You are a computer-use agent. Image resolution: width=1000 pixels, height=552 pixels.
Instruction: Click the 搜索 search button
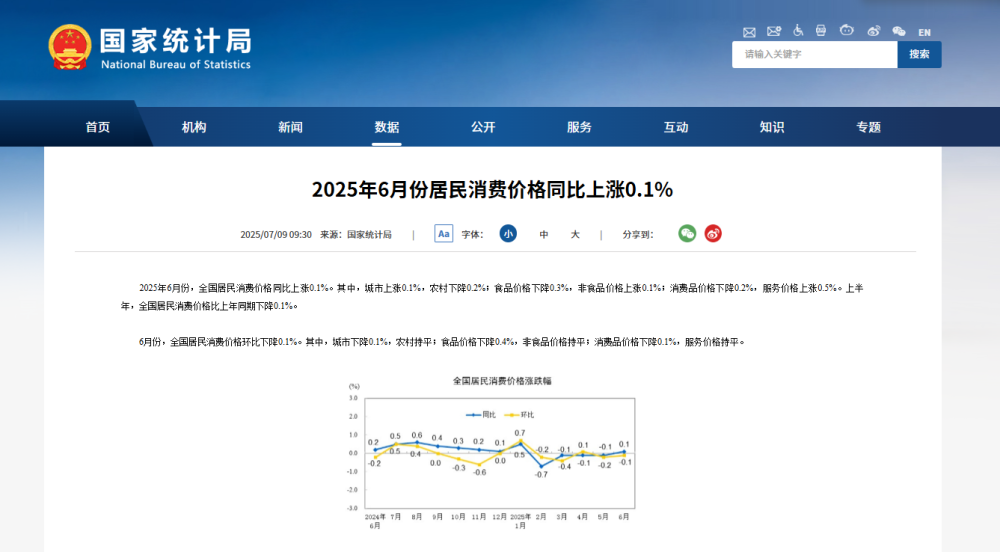(x=919, y=54)
